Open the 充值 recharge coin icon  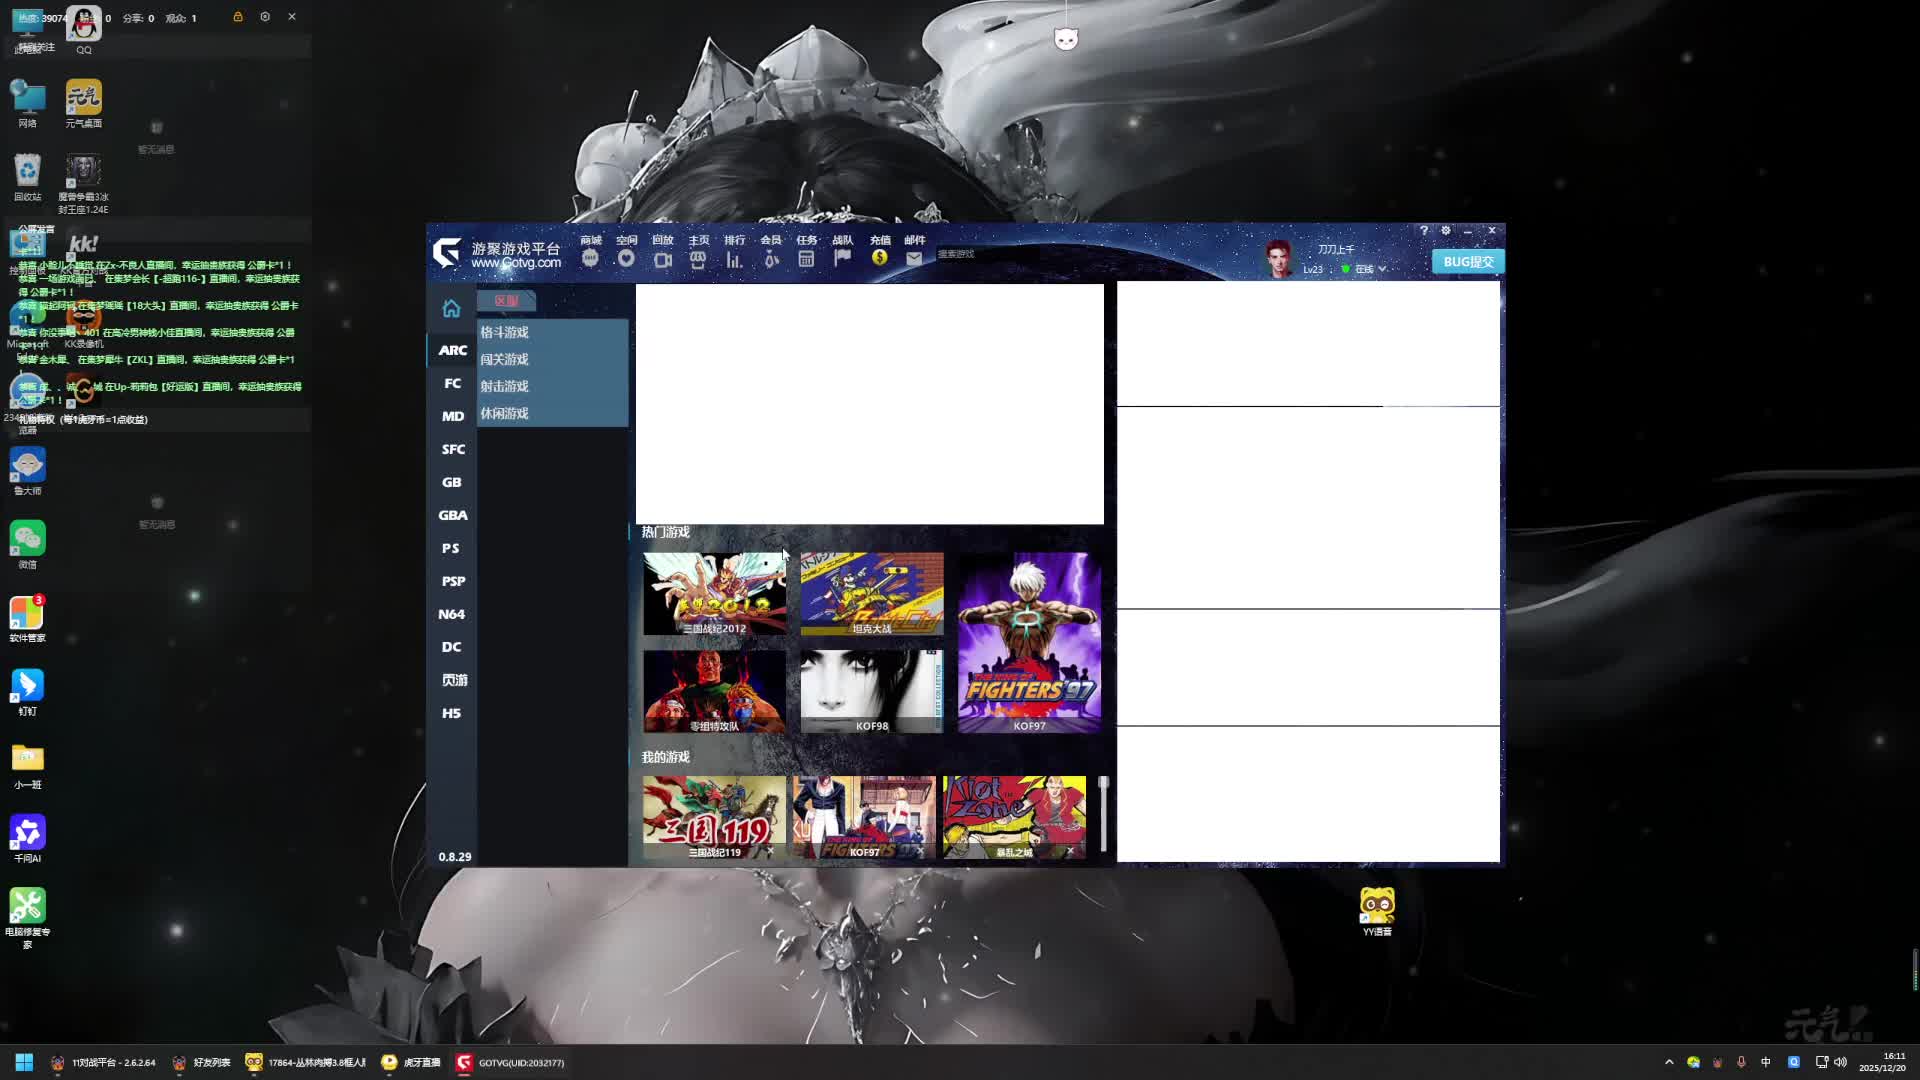point(879,258)
